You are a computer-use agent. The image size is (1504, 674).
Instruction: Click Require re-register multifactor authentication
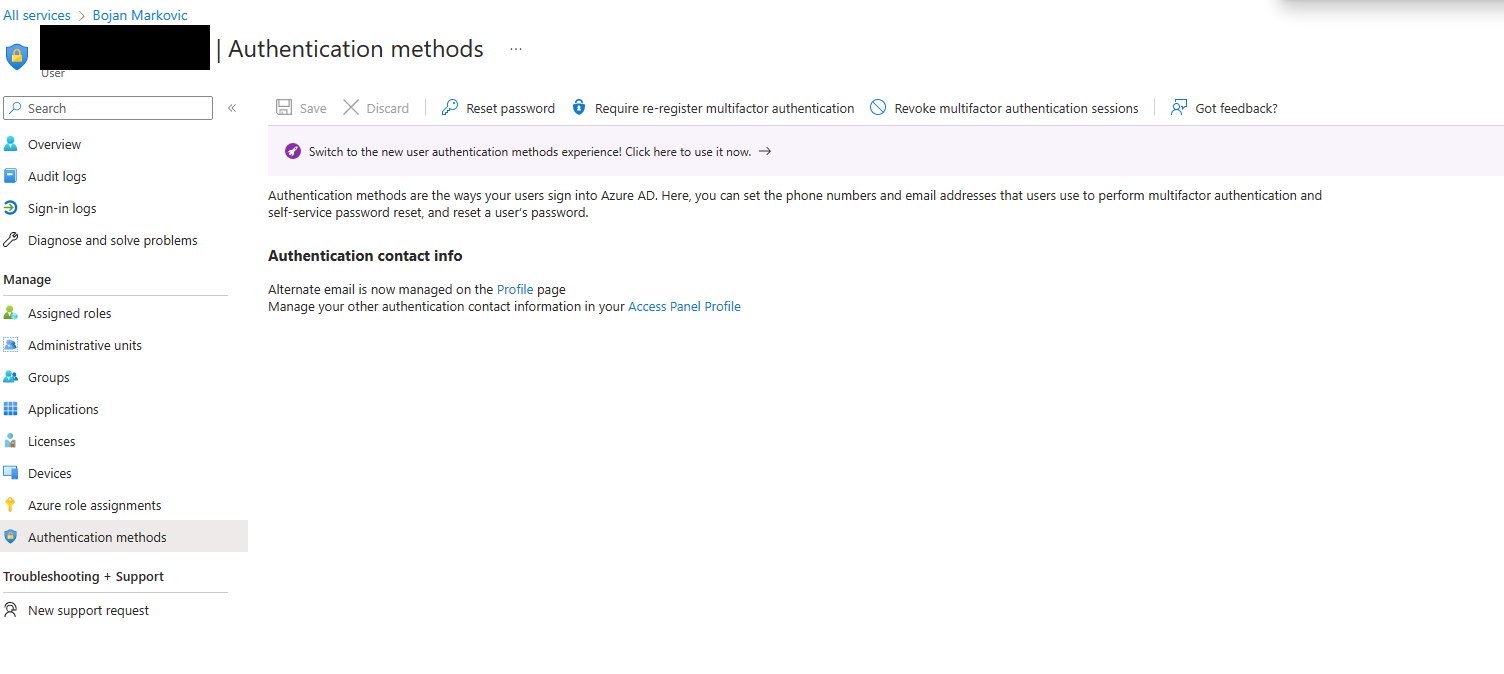[x=724, y=108]
